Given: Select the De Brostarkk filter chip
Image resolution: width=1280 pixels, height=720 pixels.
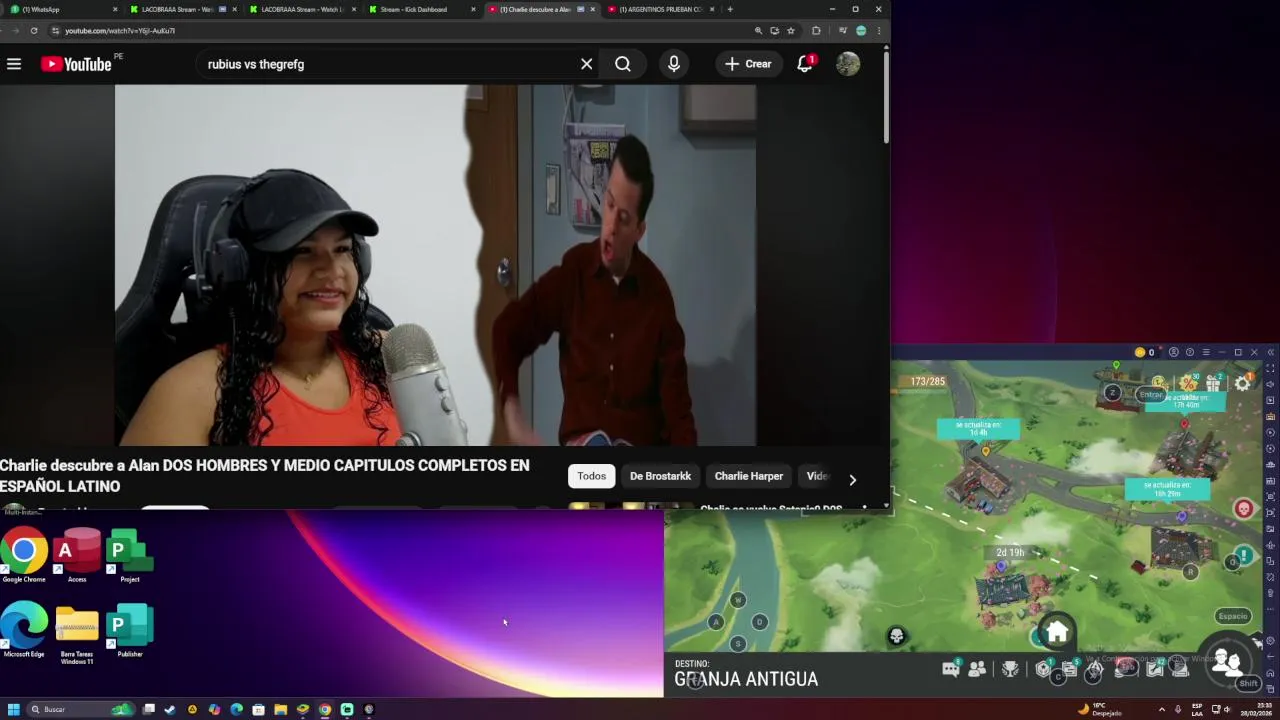Looking at the screenshot, I should [x=660, y=476].
